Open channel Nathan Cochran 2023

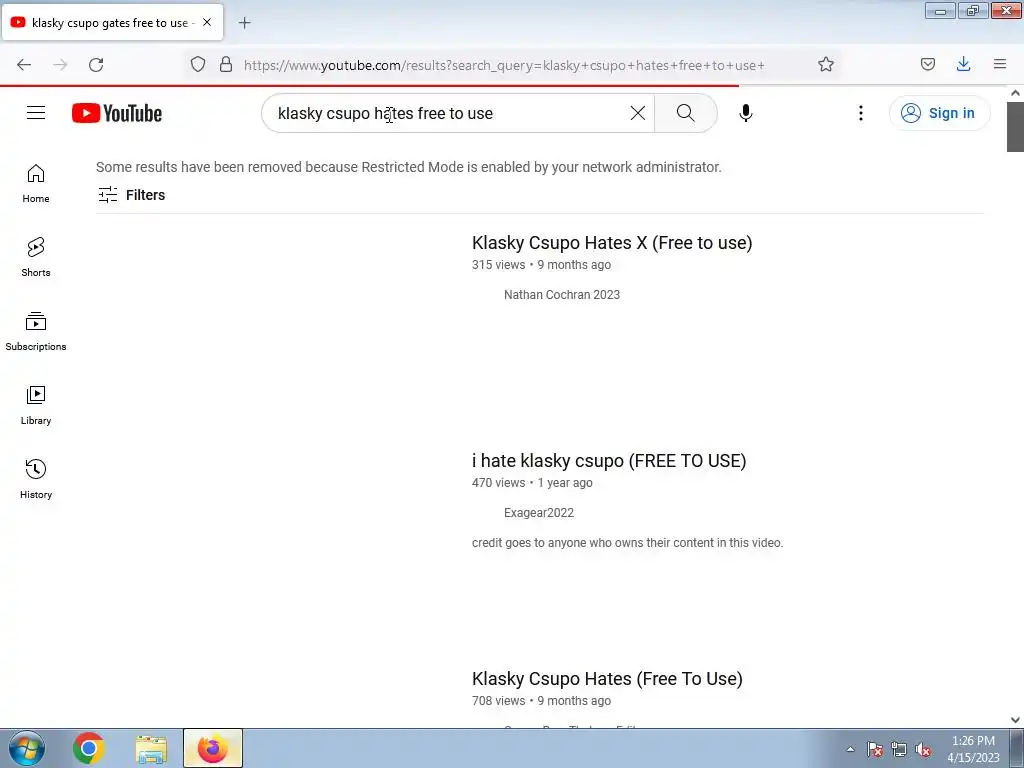(562, 295)
